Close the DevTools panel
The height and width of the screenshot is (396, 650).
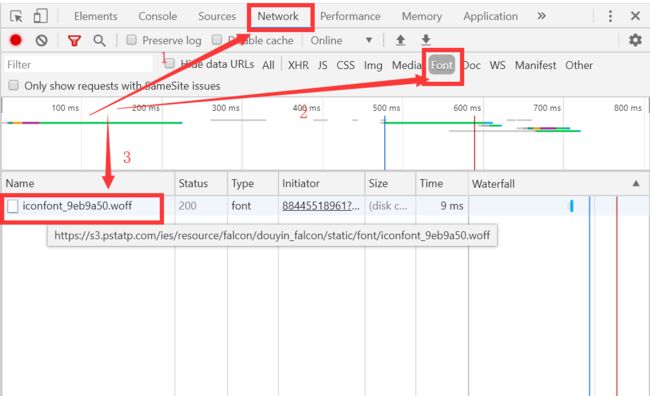click(x=635, y=16)
